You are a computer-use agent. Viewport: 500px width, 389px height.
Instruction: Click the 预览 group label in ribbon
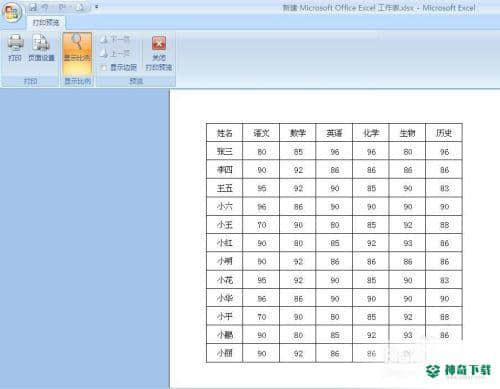pos(136,81)
